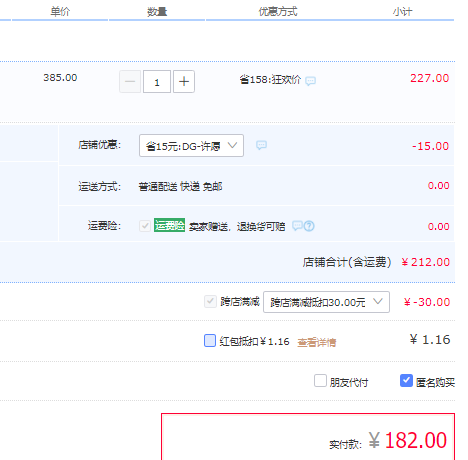Click the green 运费险 badge

pyautogui.click(x=169, y=225)
